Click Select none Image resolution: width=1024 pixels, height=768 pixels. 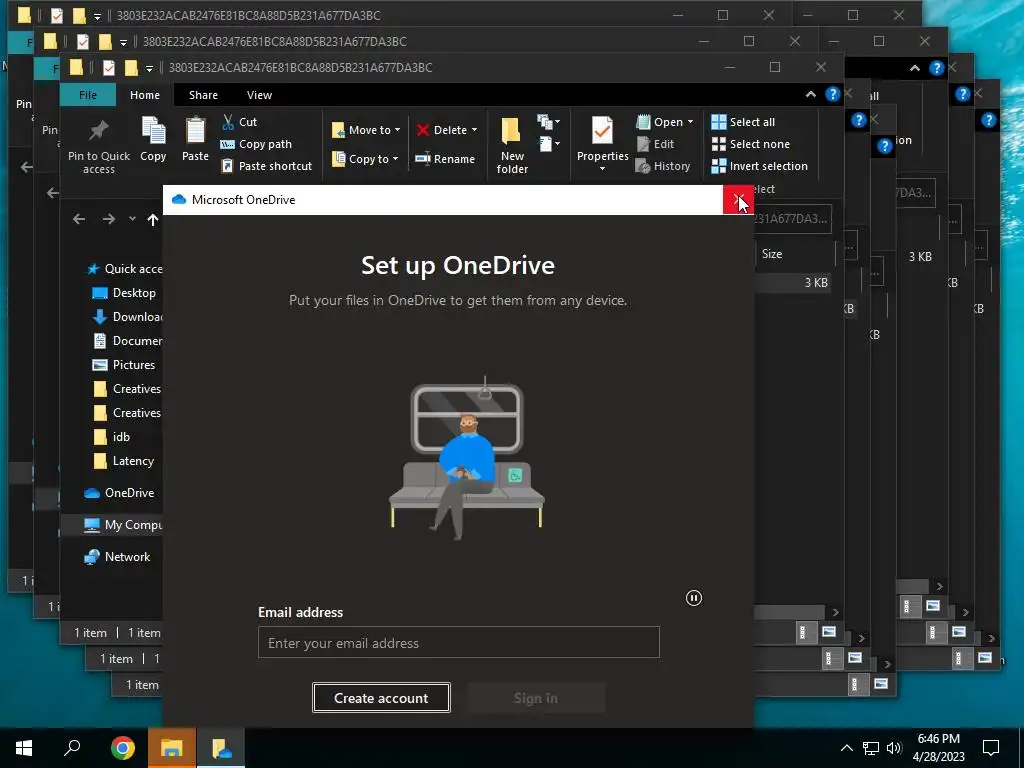(750, 144)
